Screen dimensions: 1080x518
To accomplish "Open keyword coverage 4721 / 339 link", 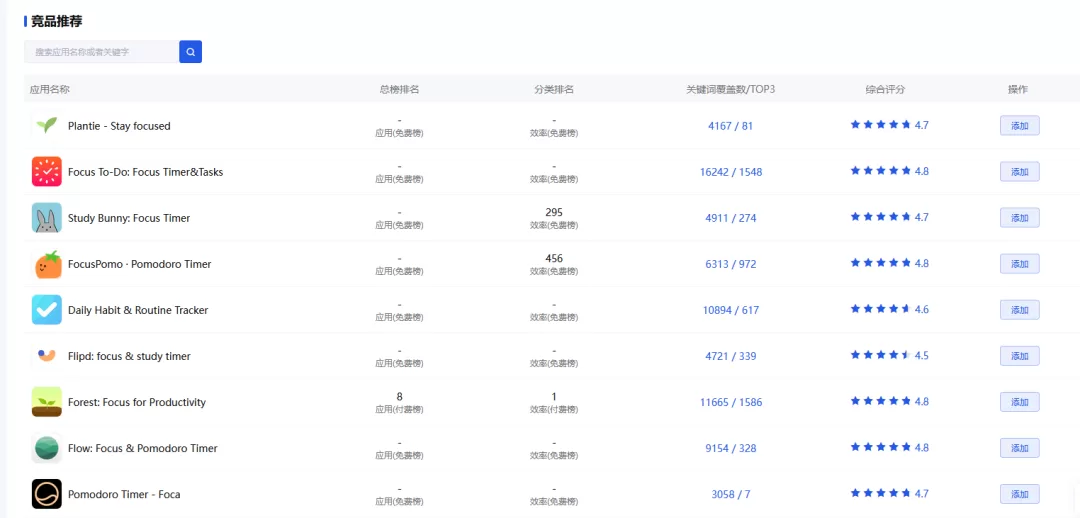I will (x=731, y=357).
